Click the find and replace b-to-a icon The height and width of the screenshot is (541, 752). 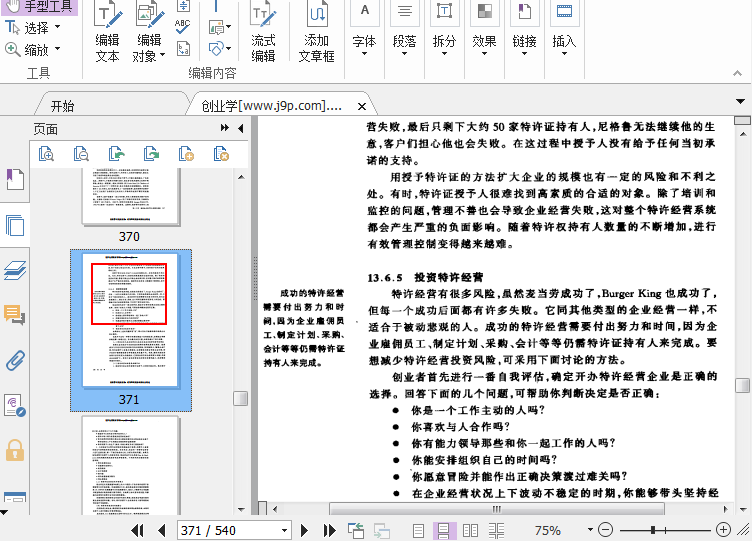(x=183, y=48)
